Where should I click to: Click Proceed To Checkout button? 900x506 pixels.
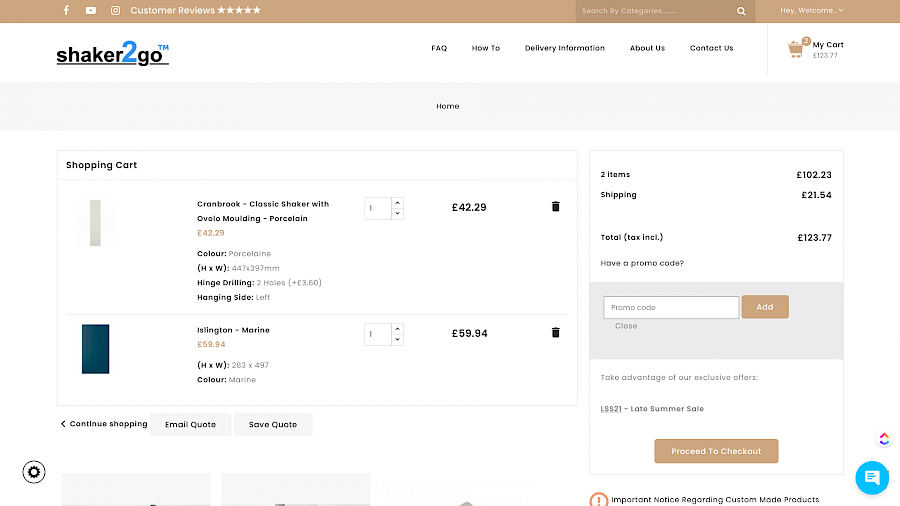[x=716, y=451]
